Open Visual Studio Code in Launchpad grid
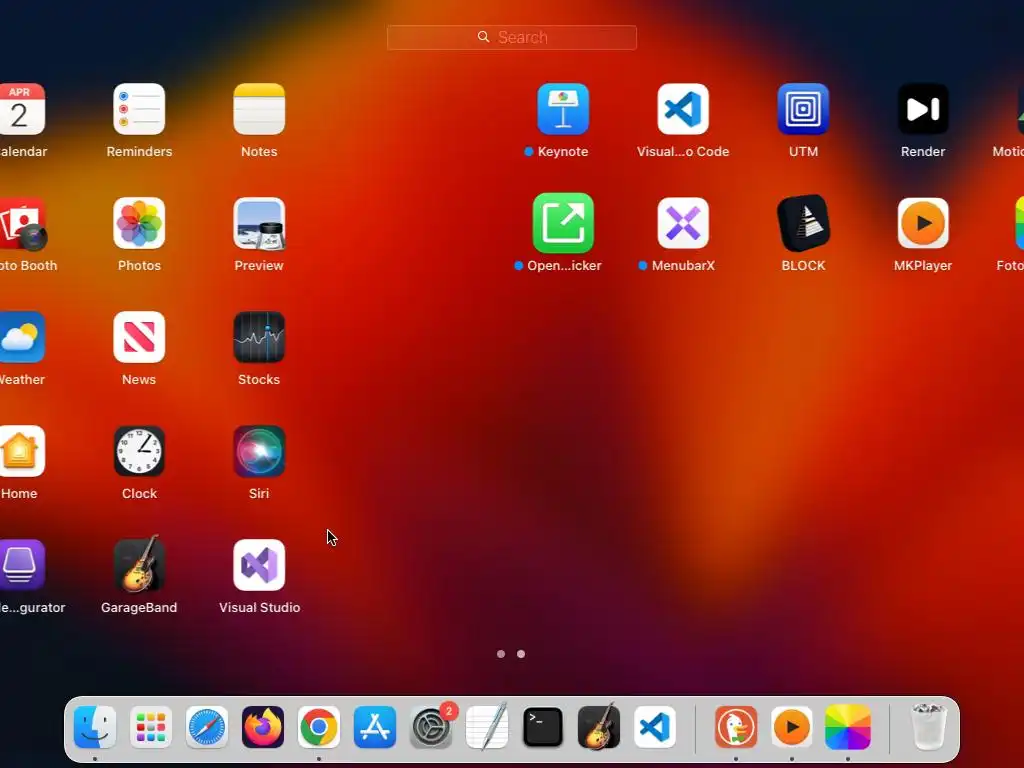The width and height of the screenshot is (1024, 768). 683,109
